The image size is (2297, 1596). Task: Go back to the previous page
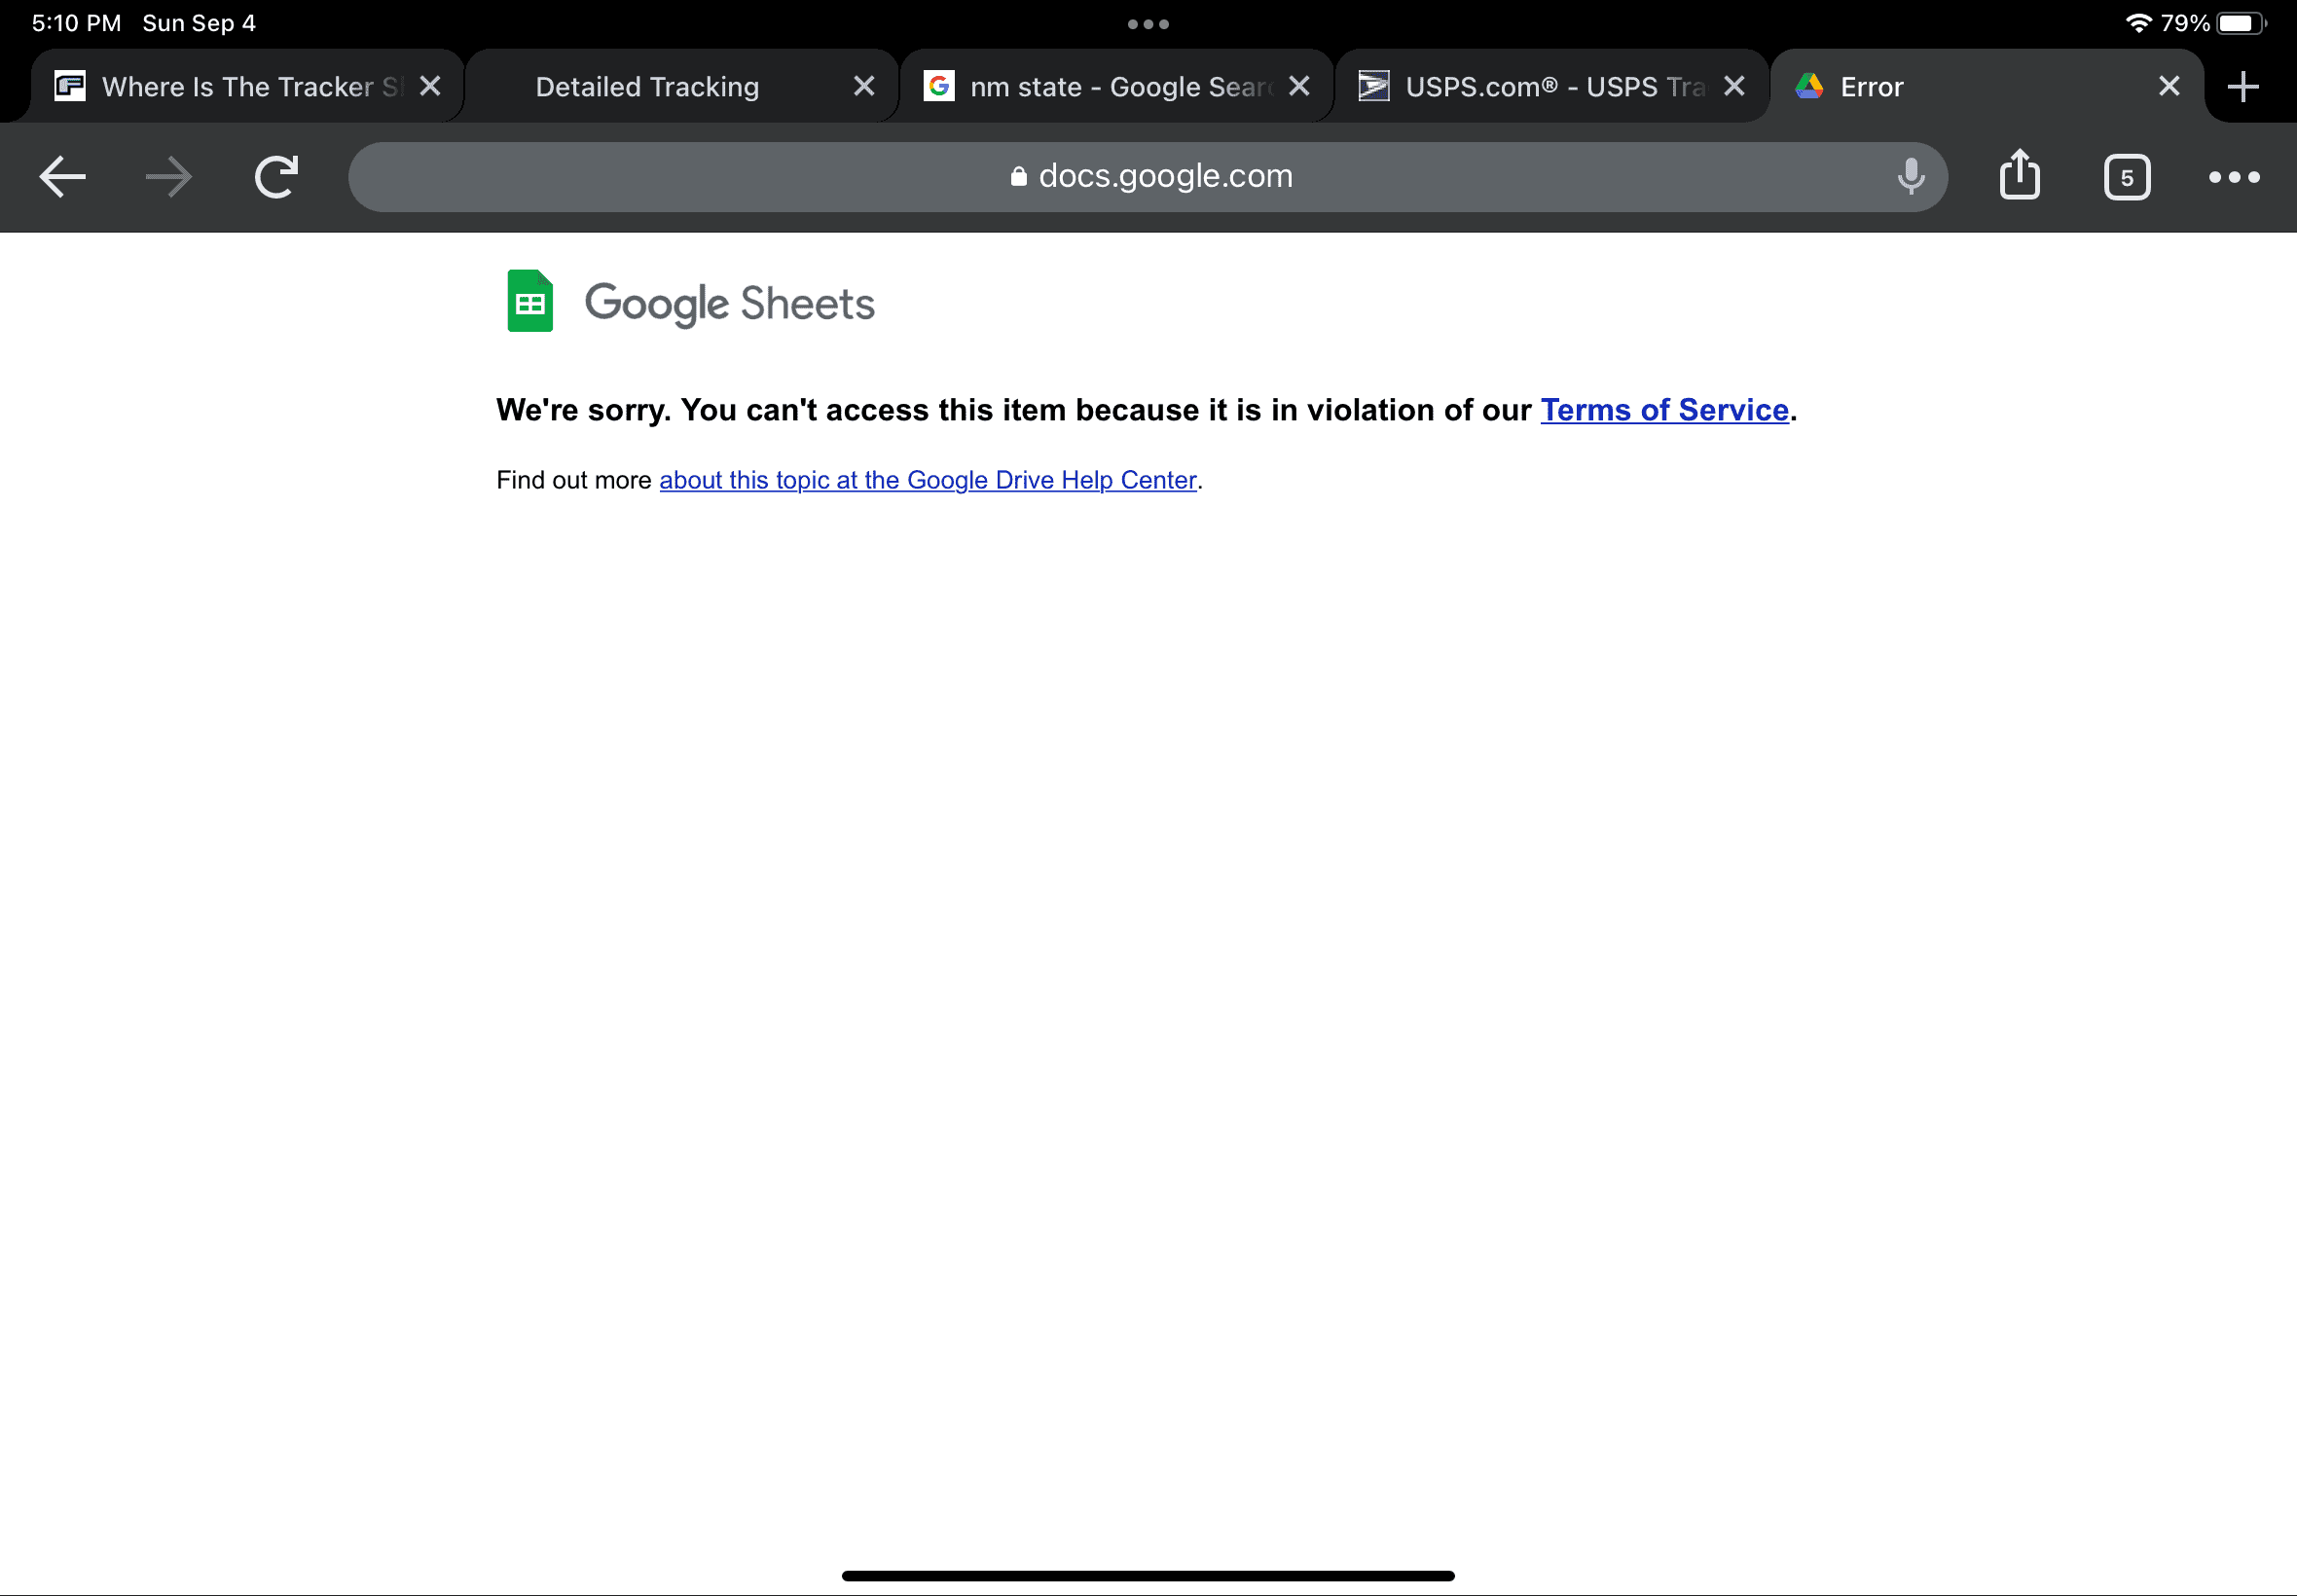[x=62, y=177]
